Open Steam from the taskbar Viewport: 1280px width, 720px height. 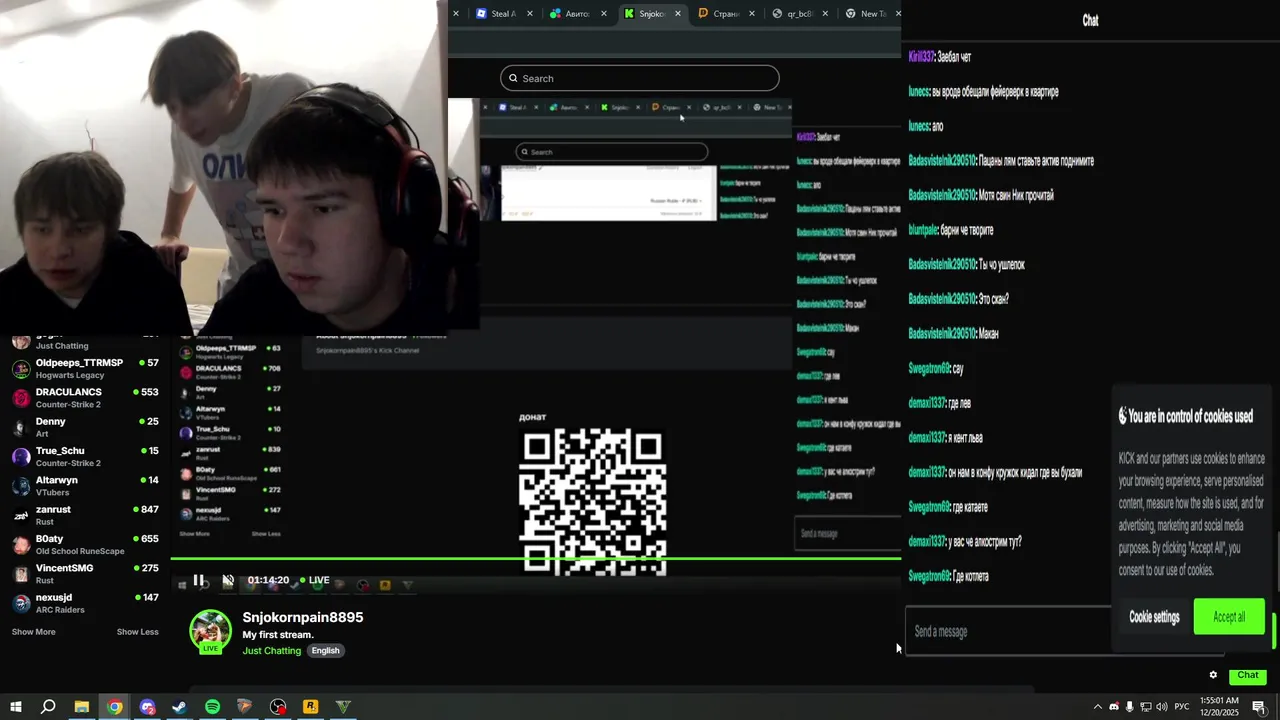click(180, 707)
